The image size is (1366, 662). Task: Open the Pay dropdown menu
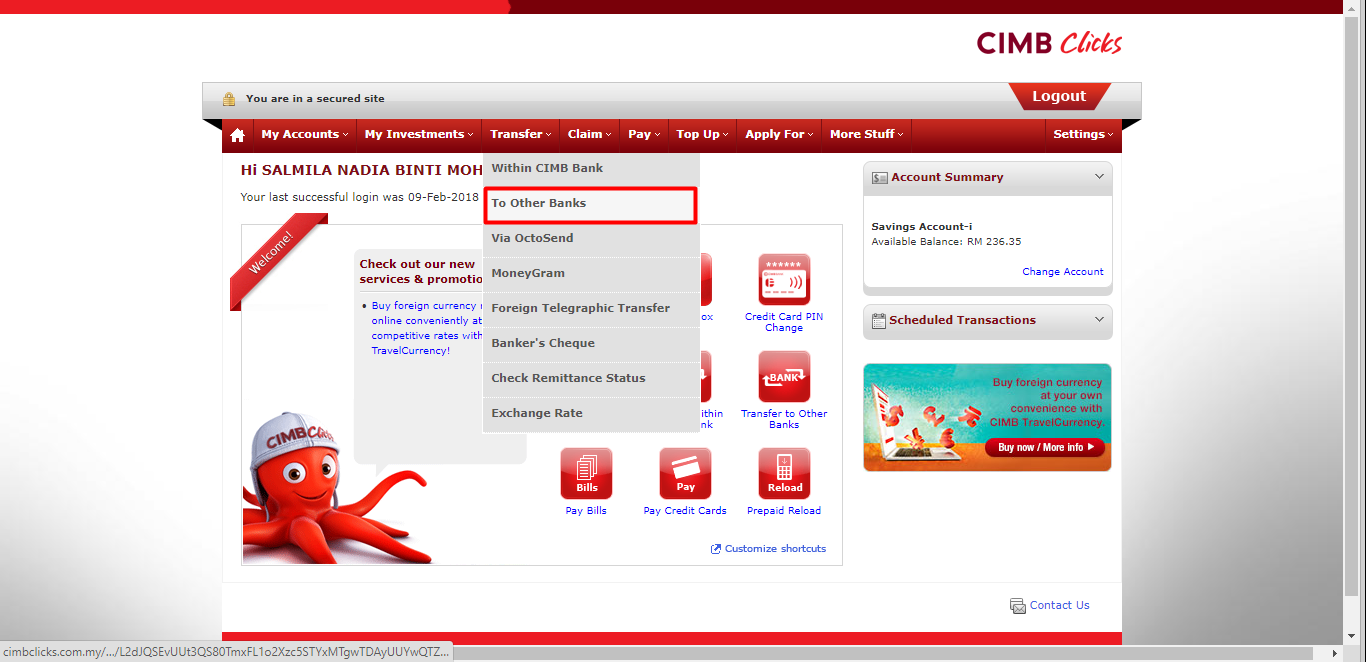pos(643,134)
